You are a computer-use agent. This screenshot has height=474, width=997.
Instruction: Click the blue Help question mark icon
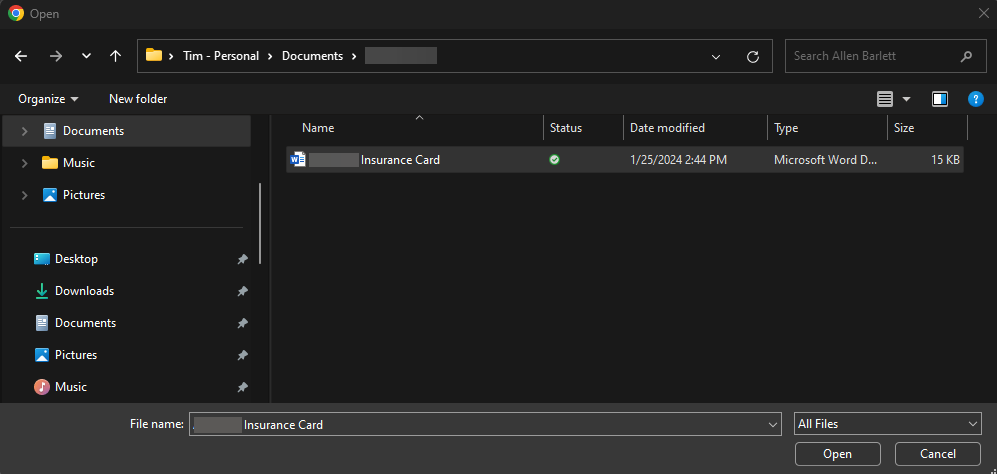click(976, 99)
